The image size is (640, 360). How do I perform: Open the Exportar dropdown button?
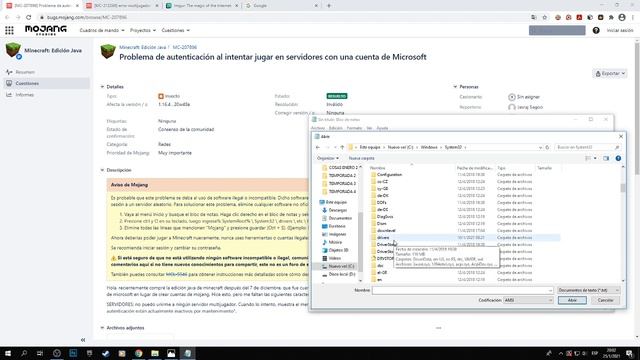[x=610, y=73]
